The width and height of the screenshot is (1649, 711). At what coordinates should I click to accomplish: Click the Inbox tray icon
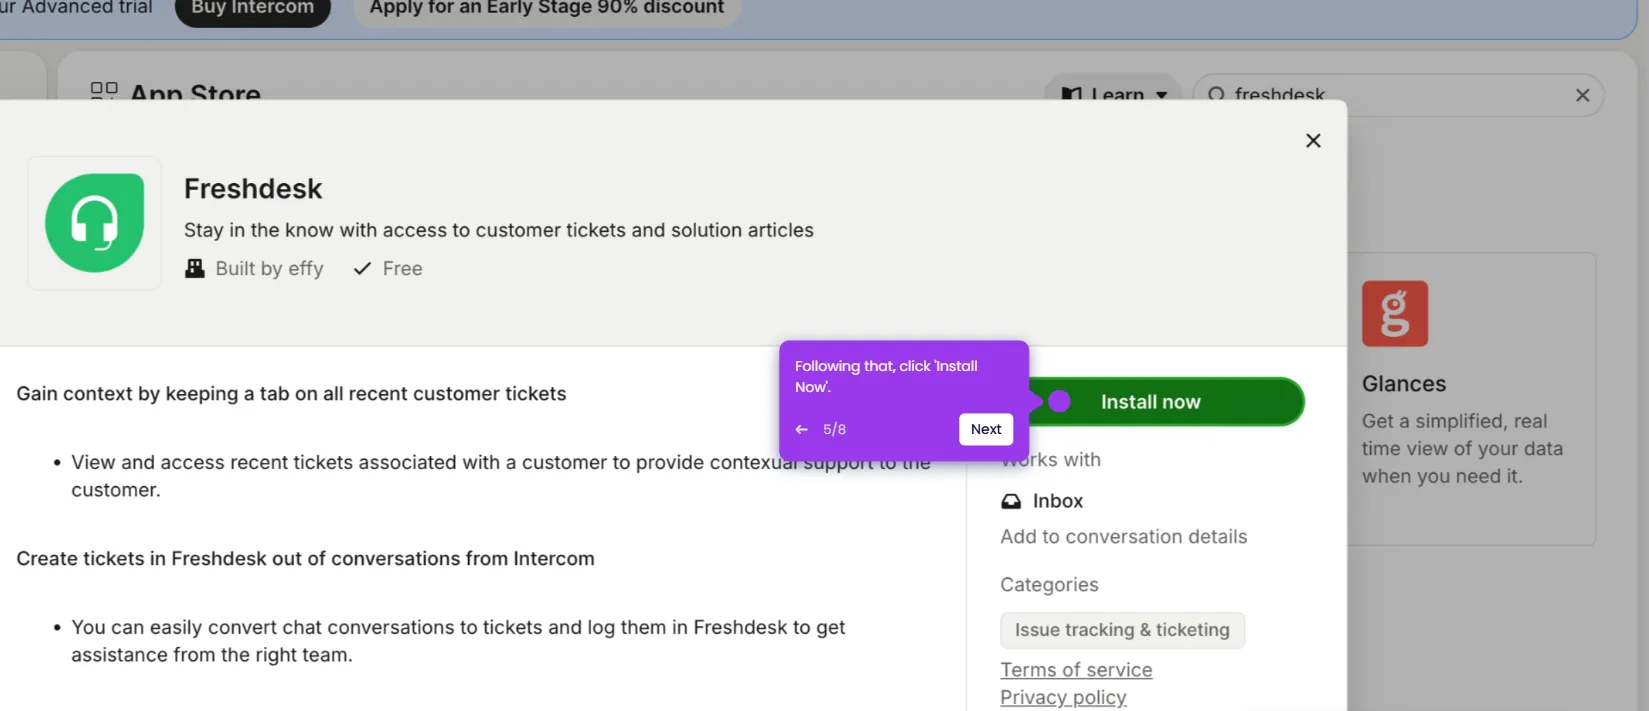click(1011, 501)
